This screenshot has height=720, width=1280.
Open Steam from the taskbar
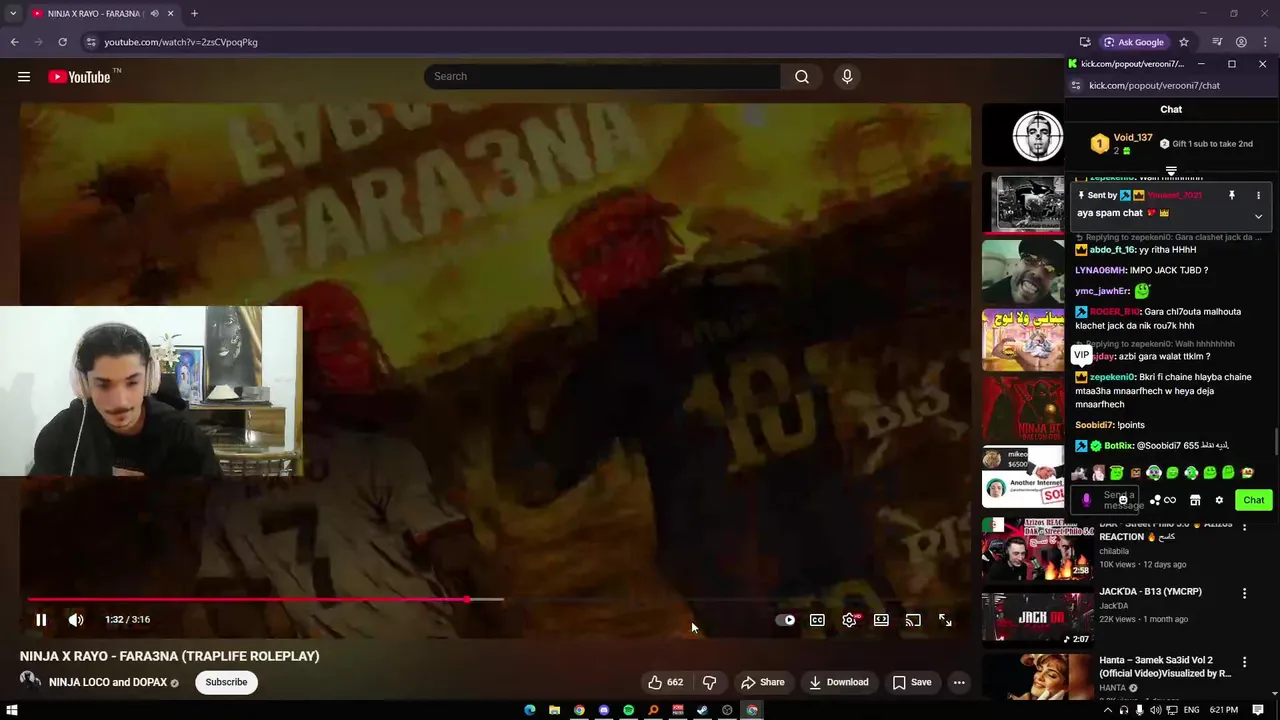point(702,710)
